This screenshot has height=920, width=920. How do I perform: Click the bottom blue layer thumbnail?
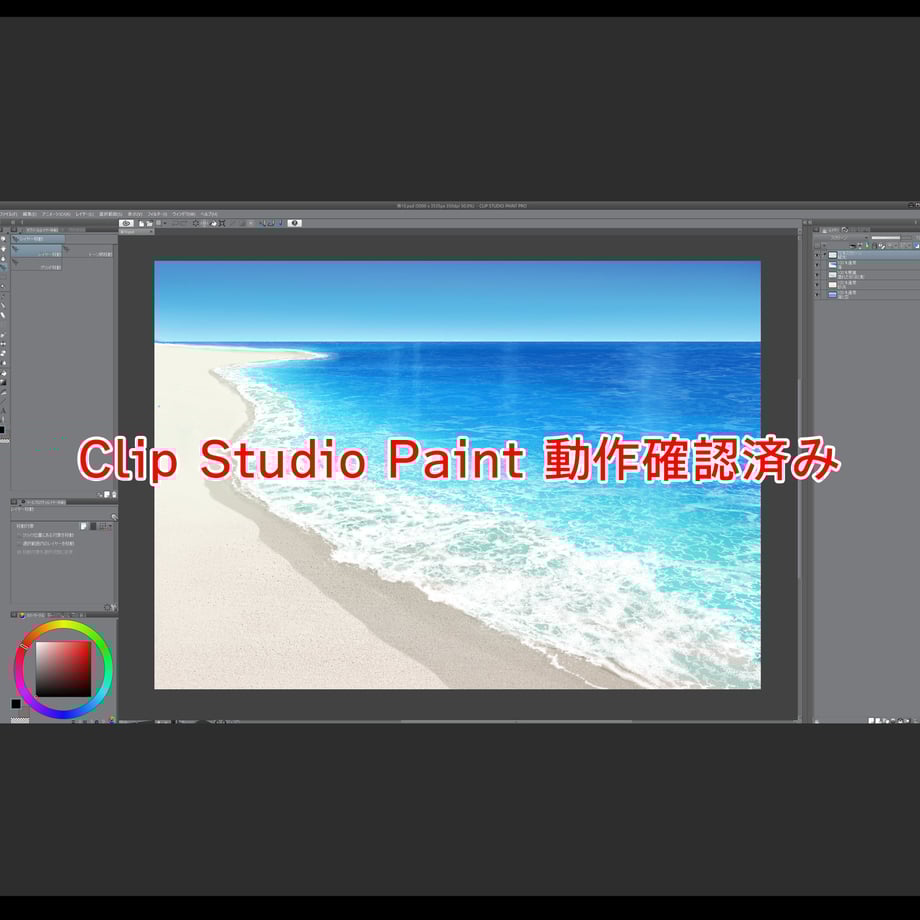point(833,295)
